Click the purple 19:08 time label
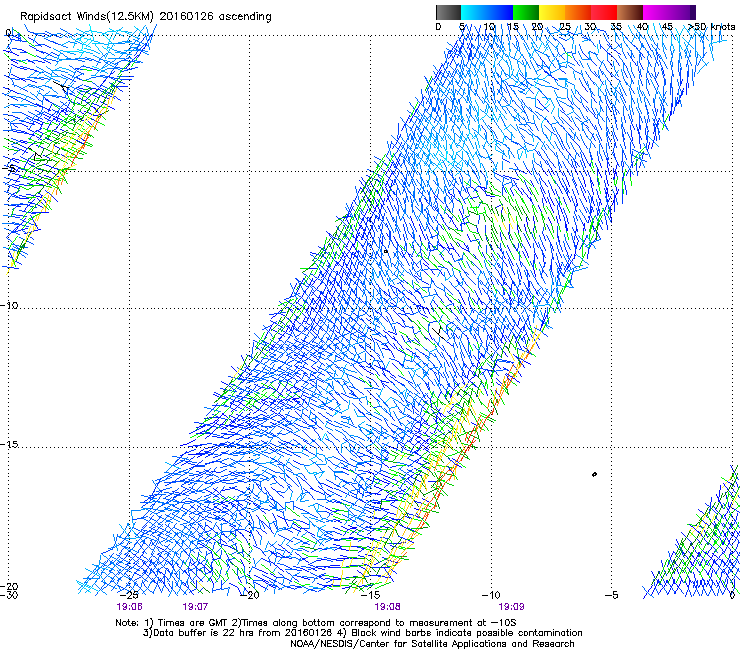740x650 pixels. [387, 607]
